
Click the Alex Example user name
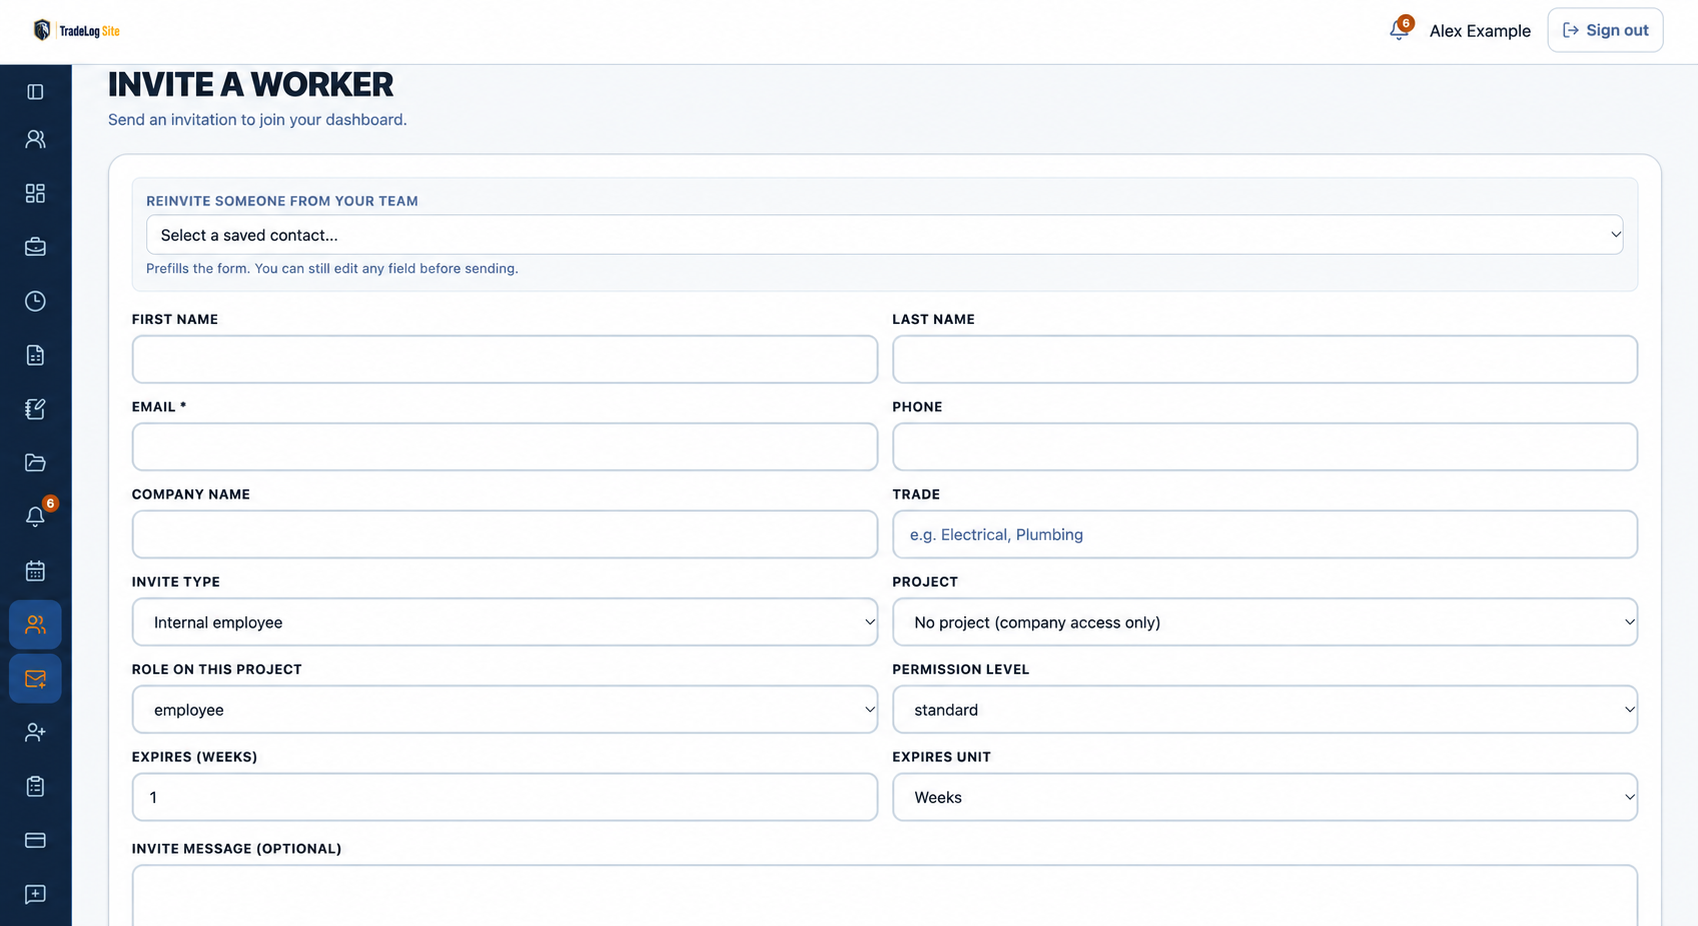coord(1480,31)
